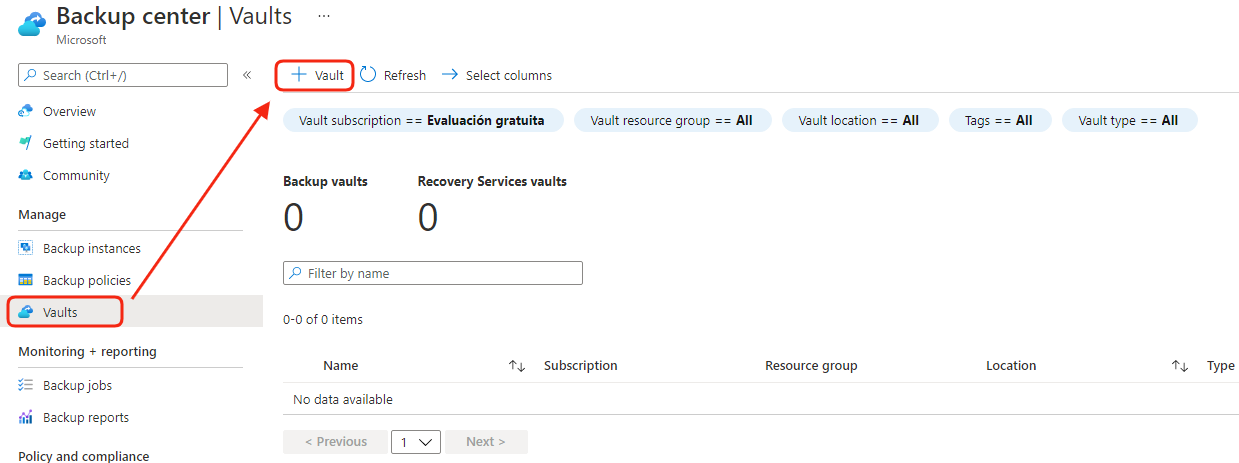Click the '0-0 of 0 items' text
The width and height of the screenshot is (1239, 463).
pyautogui.click(x=323, y=320)
